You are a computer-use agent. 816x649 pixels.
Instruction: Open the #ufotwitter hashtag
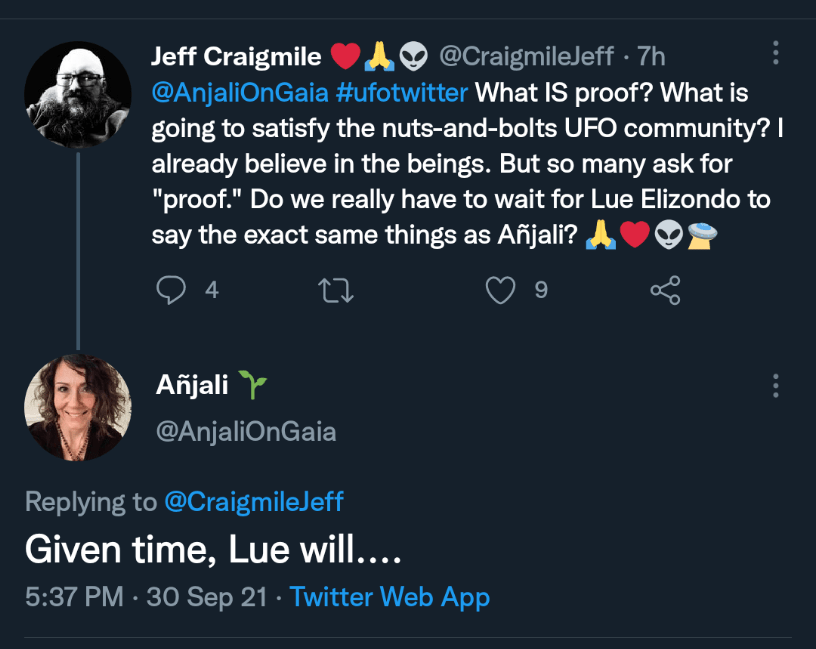pos(402,93)
